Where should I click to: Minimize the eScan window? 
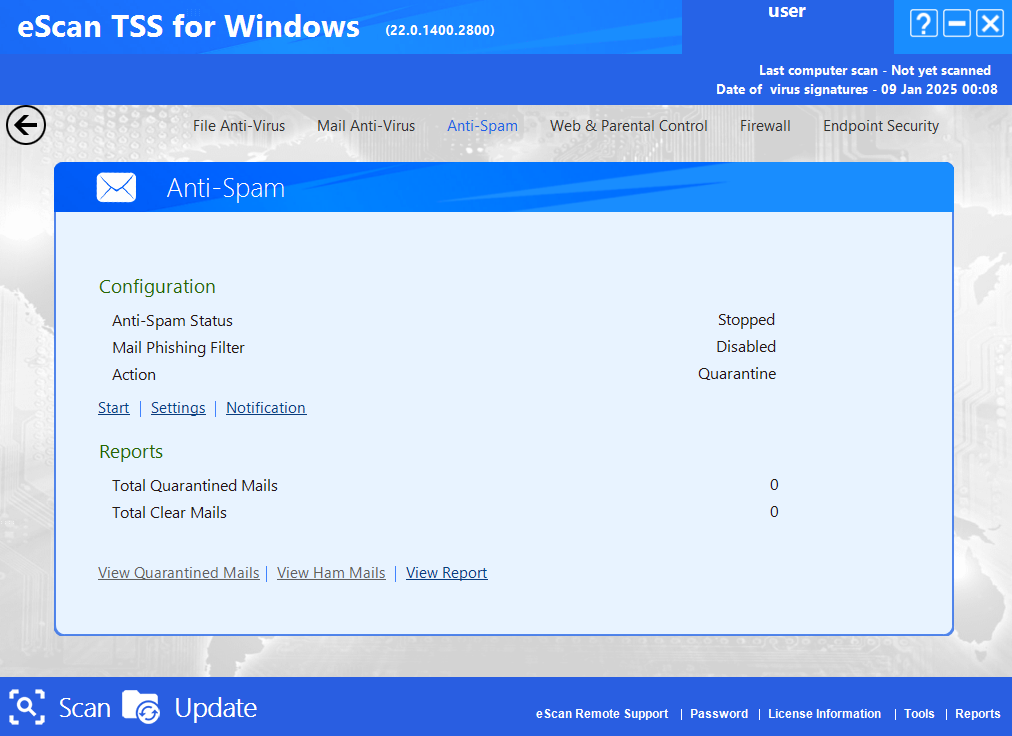point(956,24)
